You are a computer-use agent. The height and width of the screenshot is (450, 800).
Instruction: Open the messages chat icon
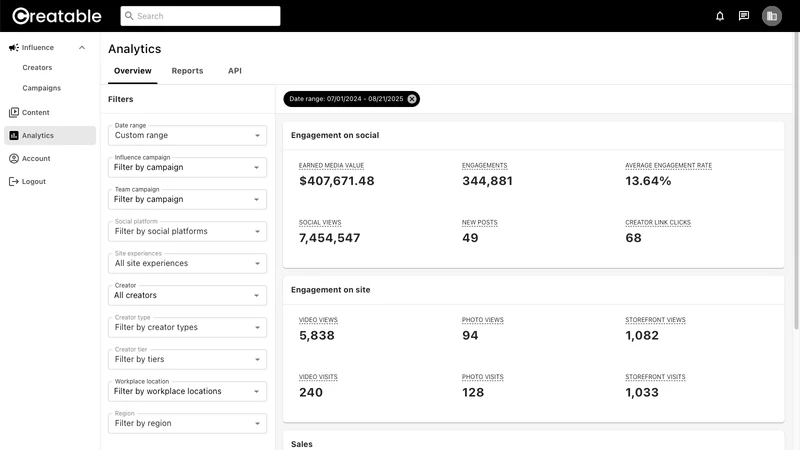tap(744, 16)
